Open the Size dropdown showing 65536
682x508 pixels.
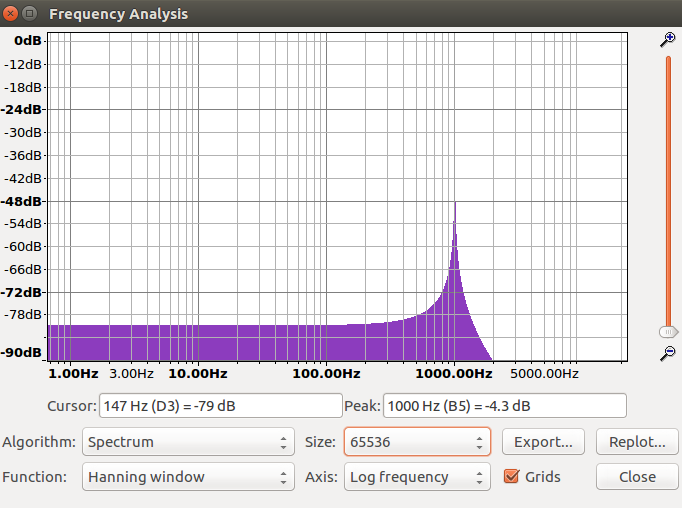[x=416, y=441]
